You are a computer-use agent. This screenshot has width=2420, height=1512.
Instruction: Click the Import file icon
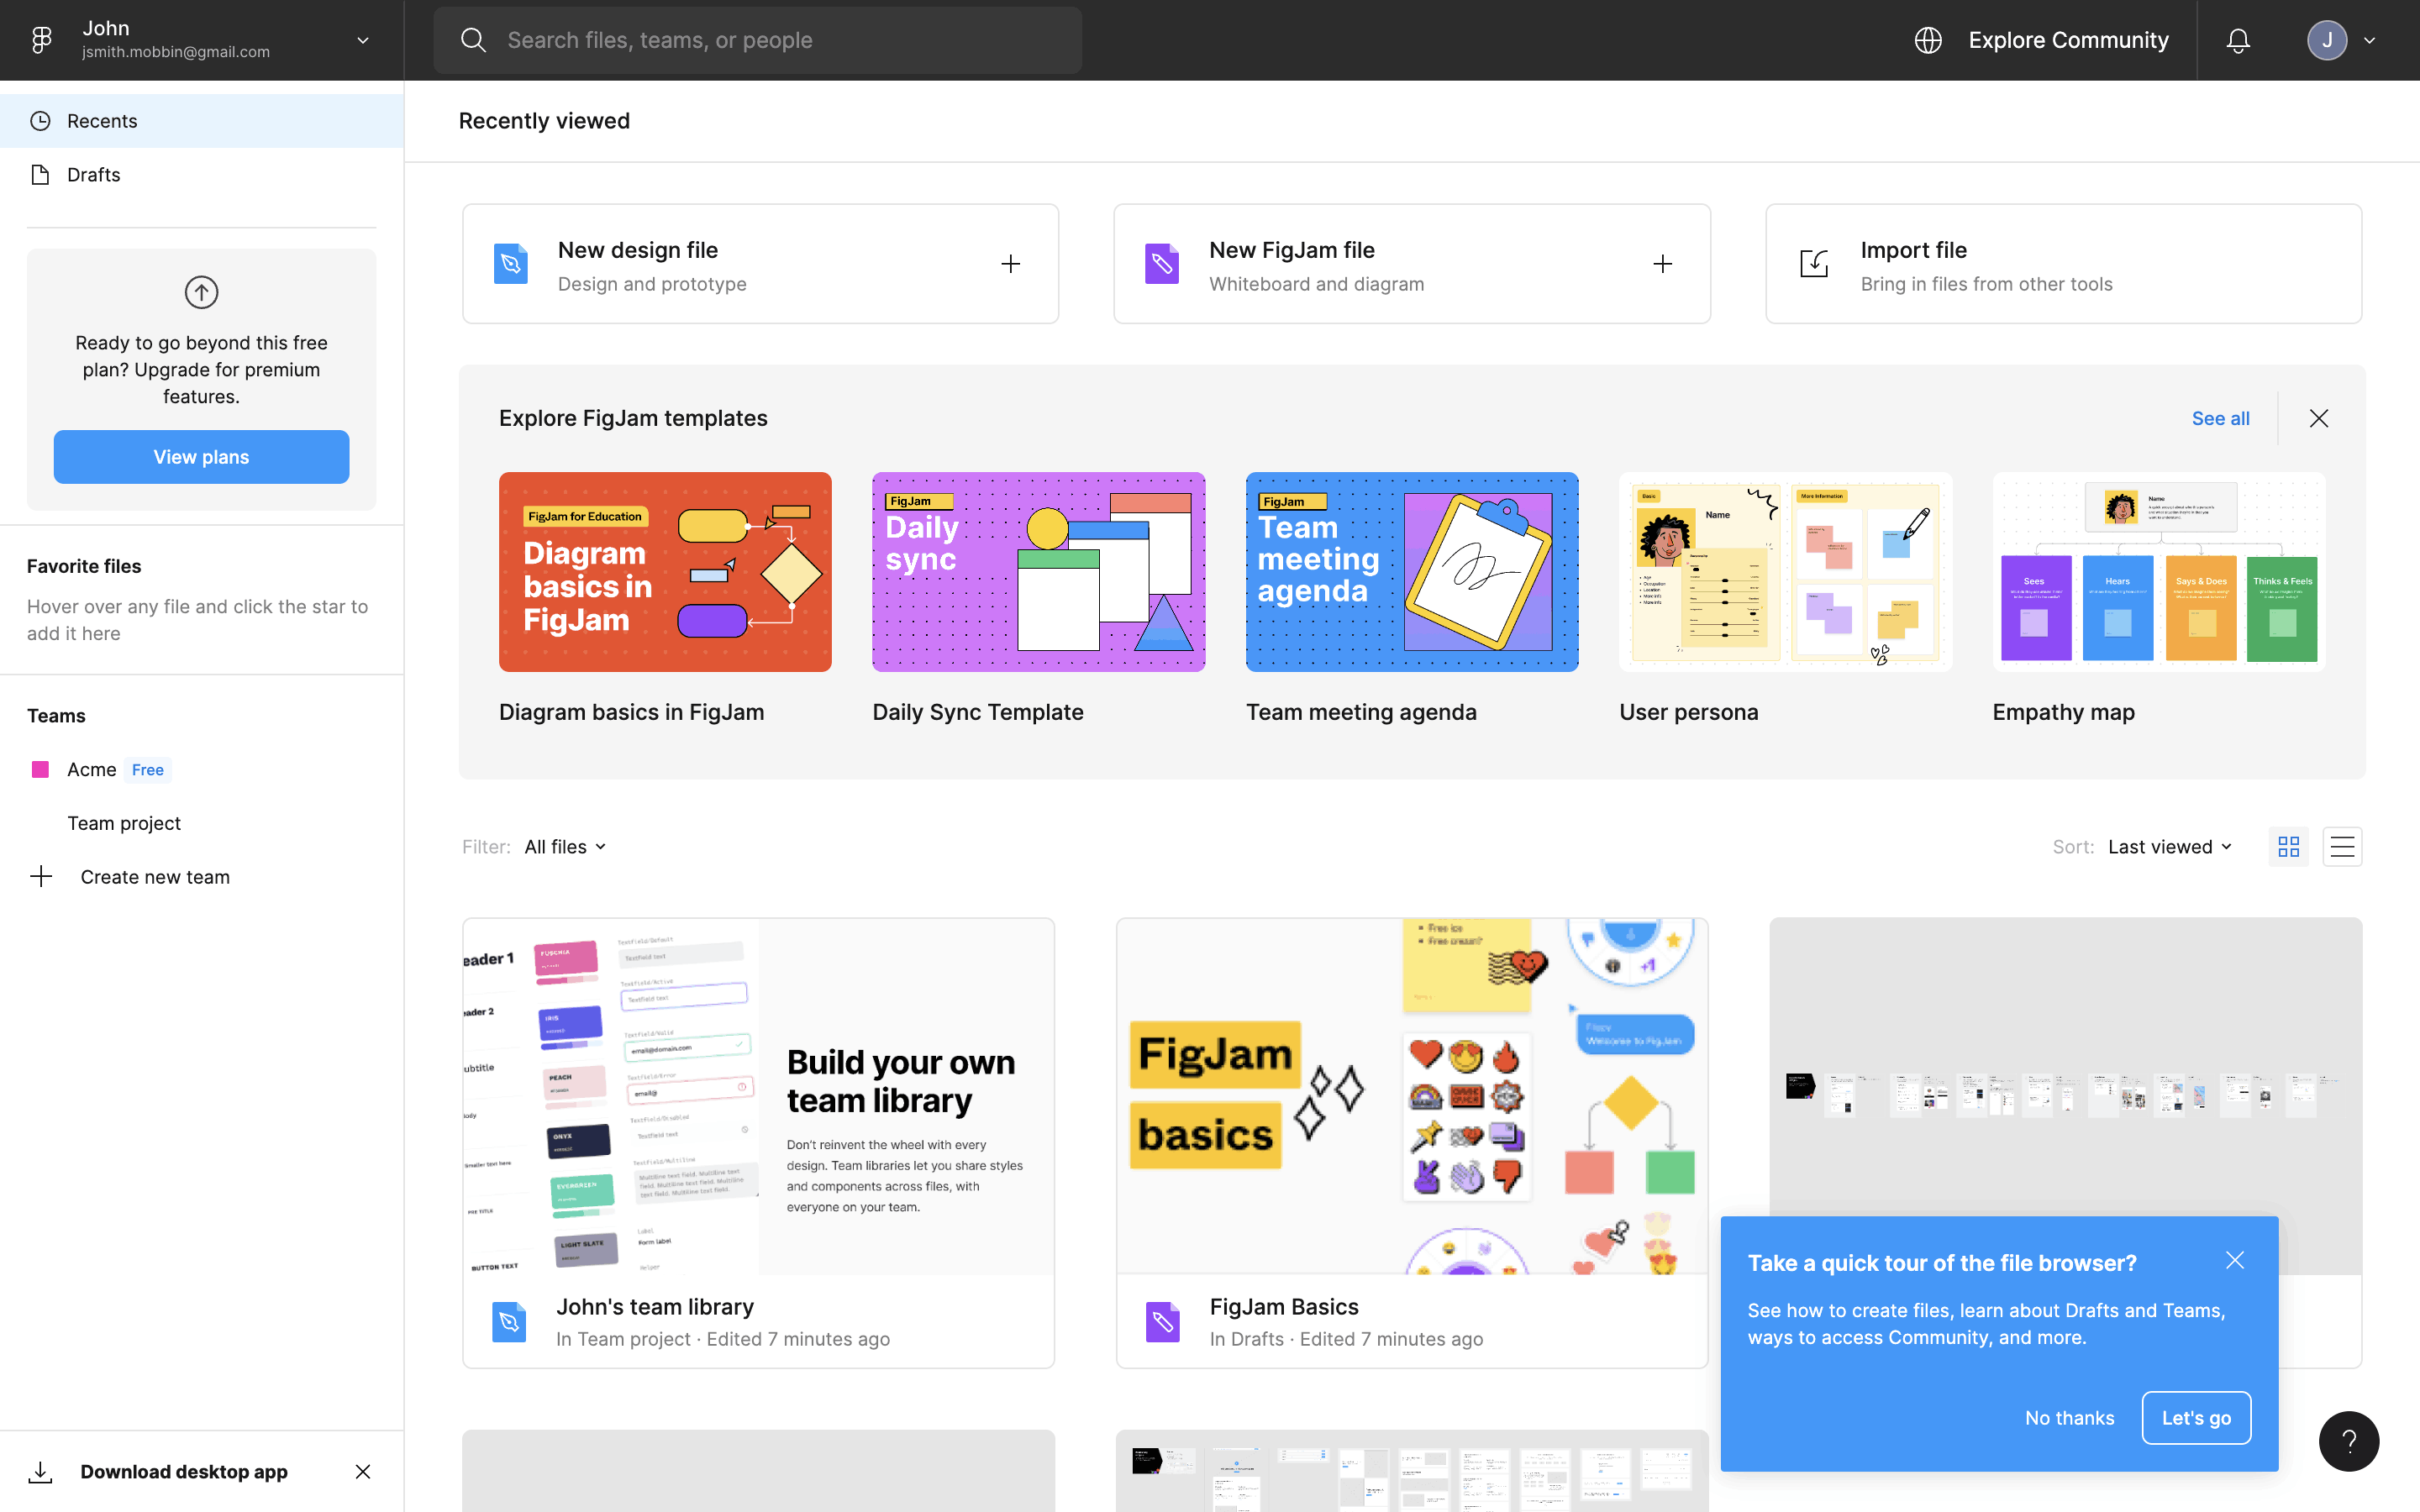click(x=1814, y=264)
